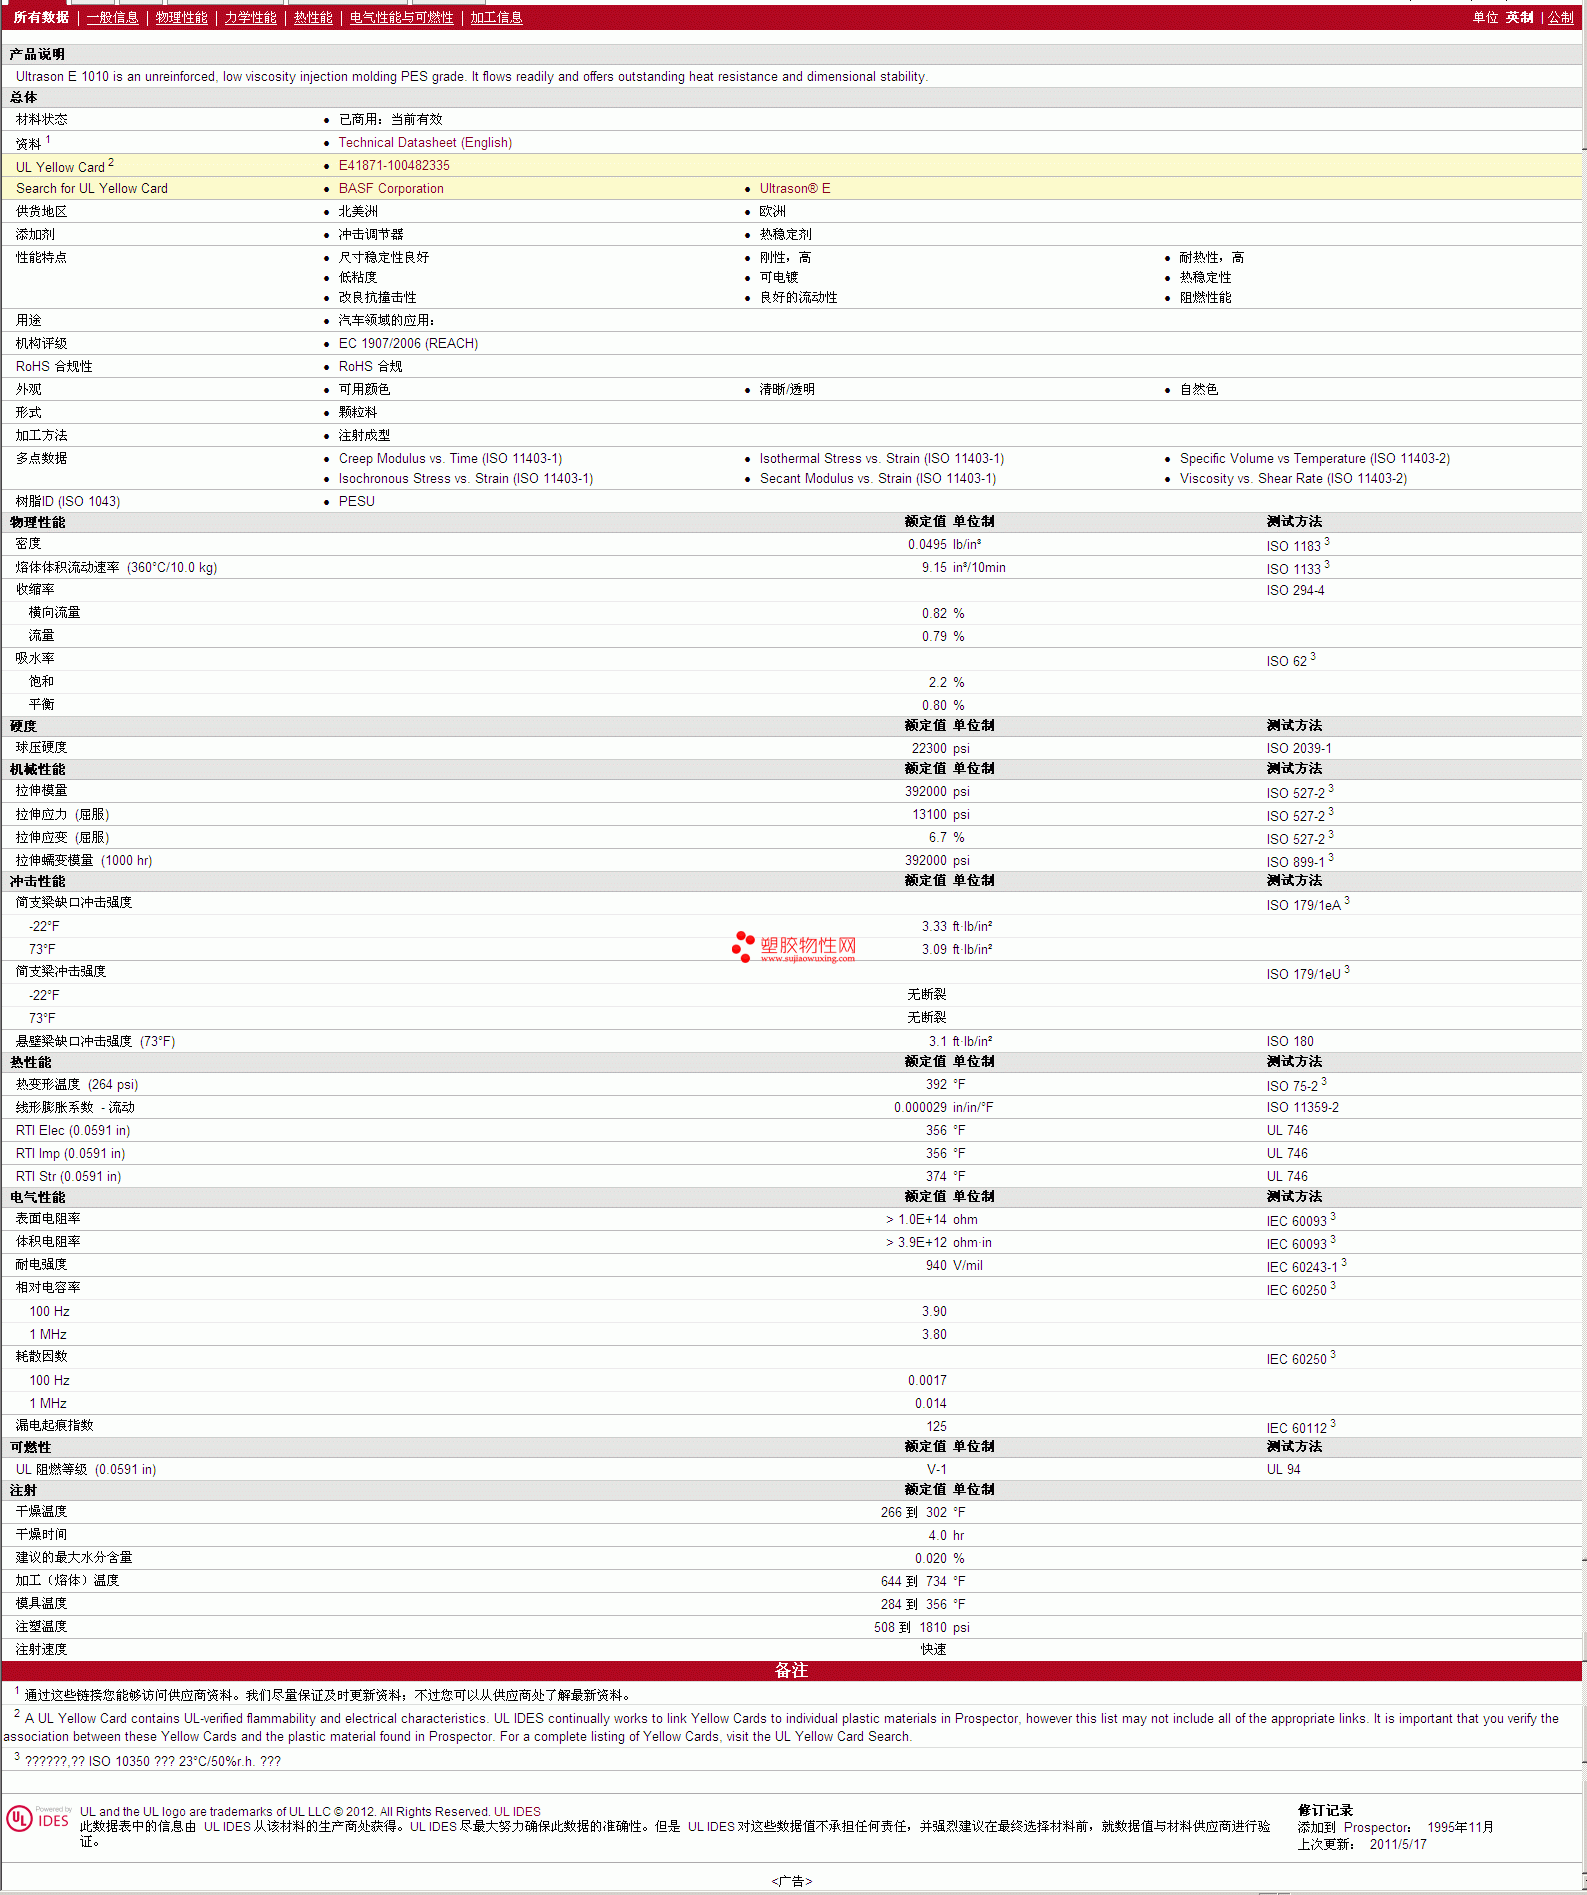The image size is (1587, 1895).
Task: Select 干燥温度 value 266 到 302 °F
Action: [923, 1512]
